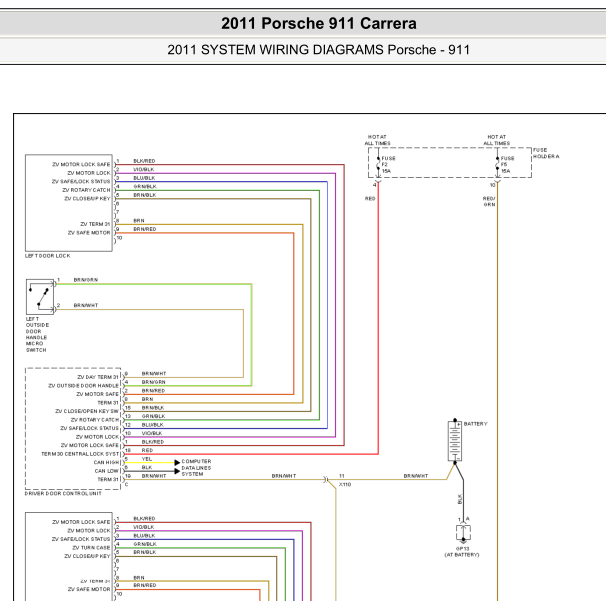Click the battery symbol
The image size is (606, 601).
[455, 441]
